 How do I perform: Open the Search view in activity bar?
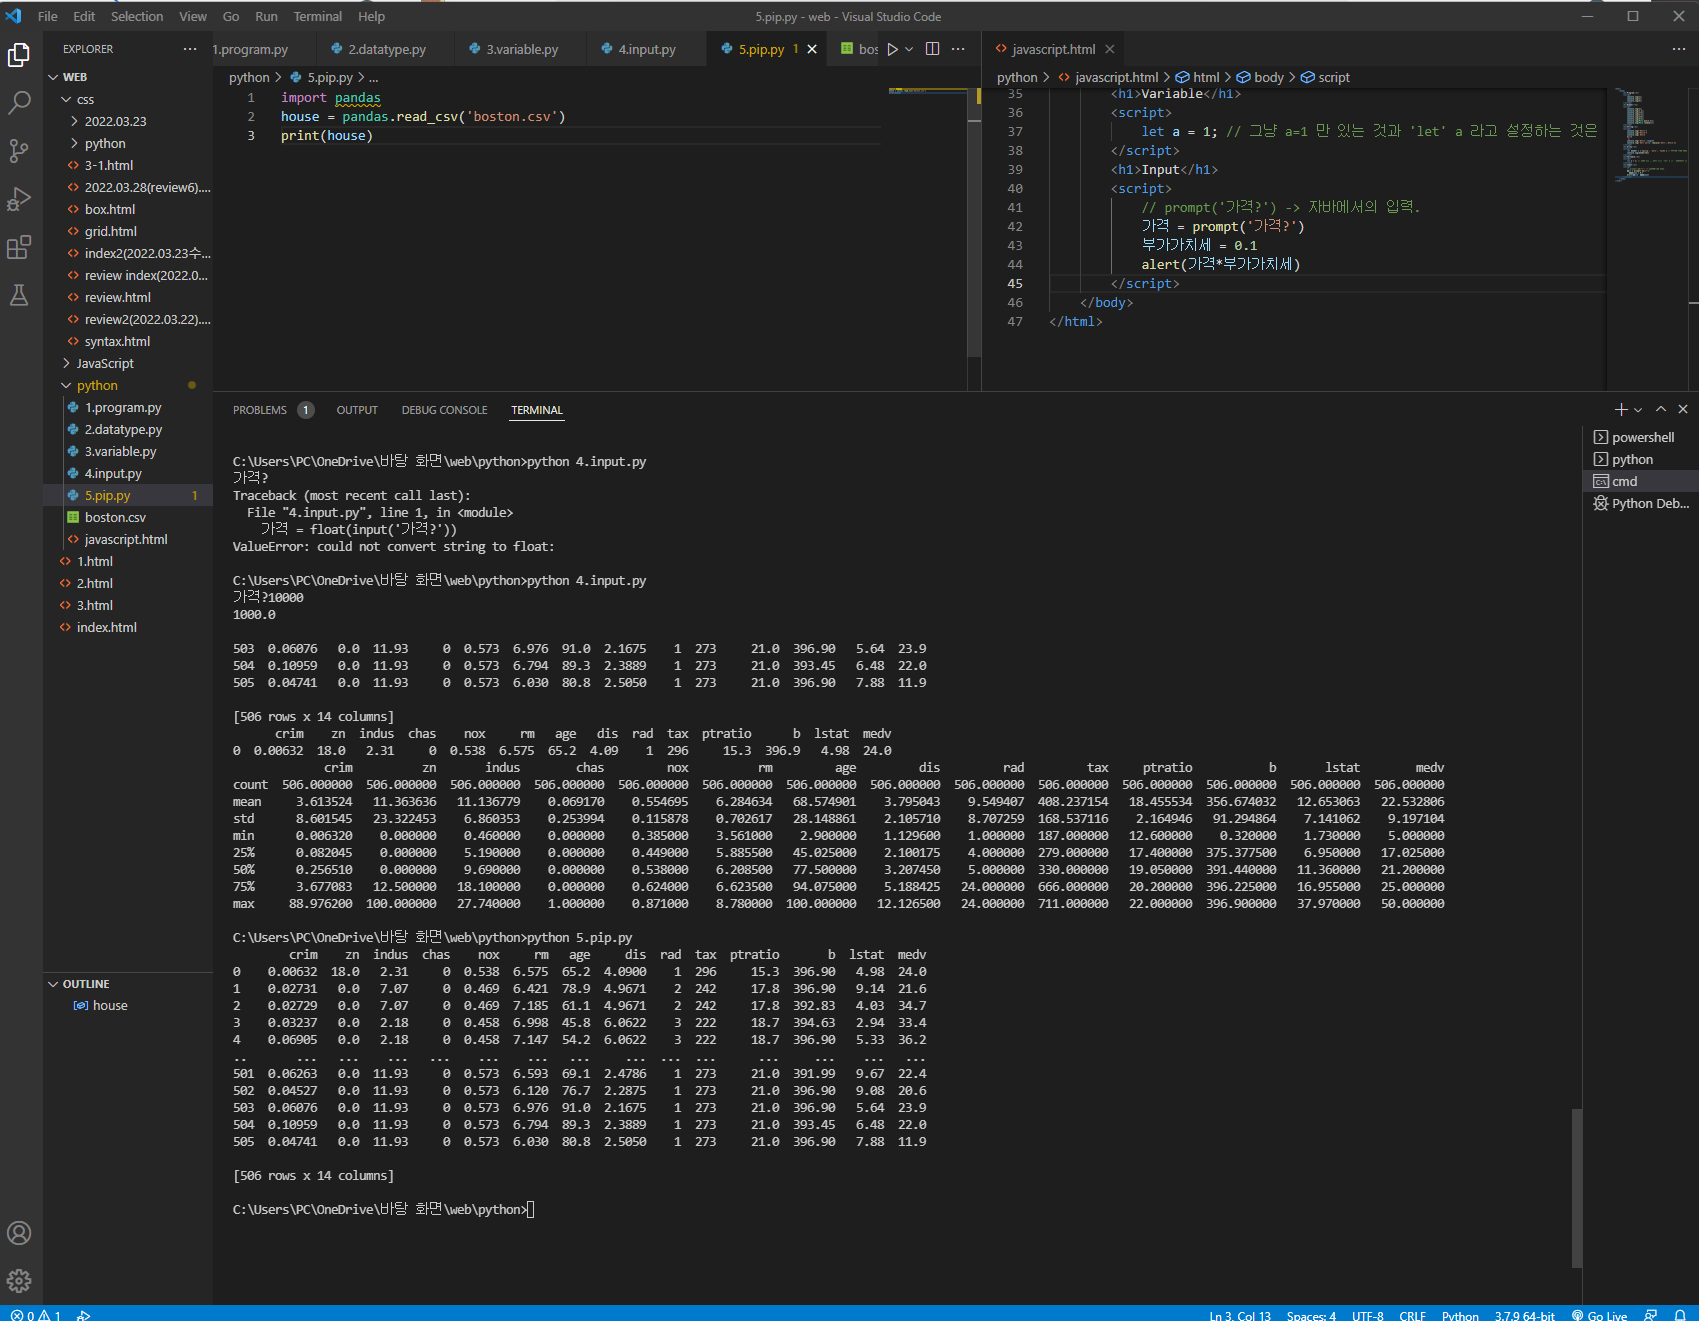pyautogui.click(x=19, y=102)
